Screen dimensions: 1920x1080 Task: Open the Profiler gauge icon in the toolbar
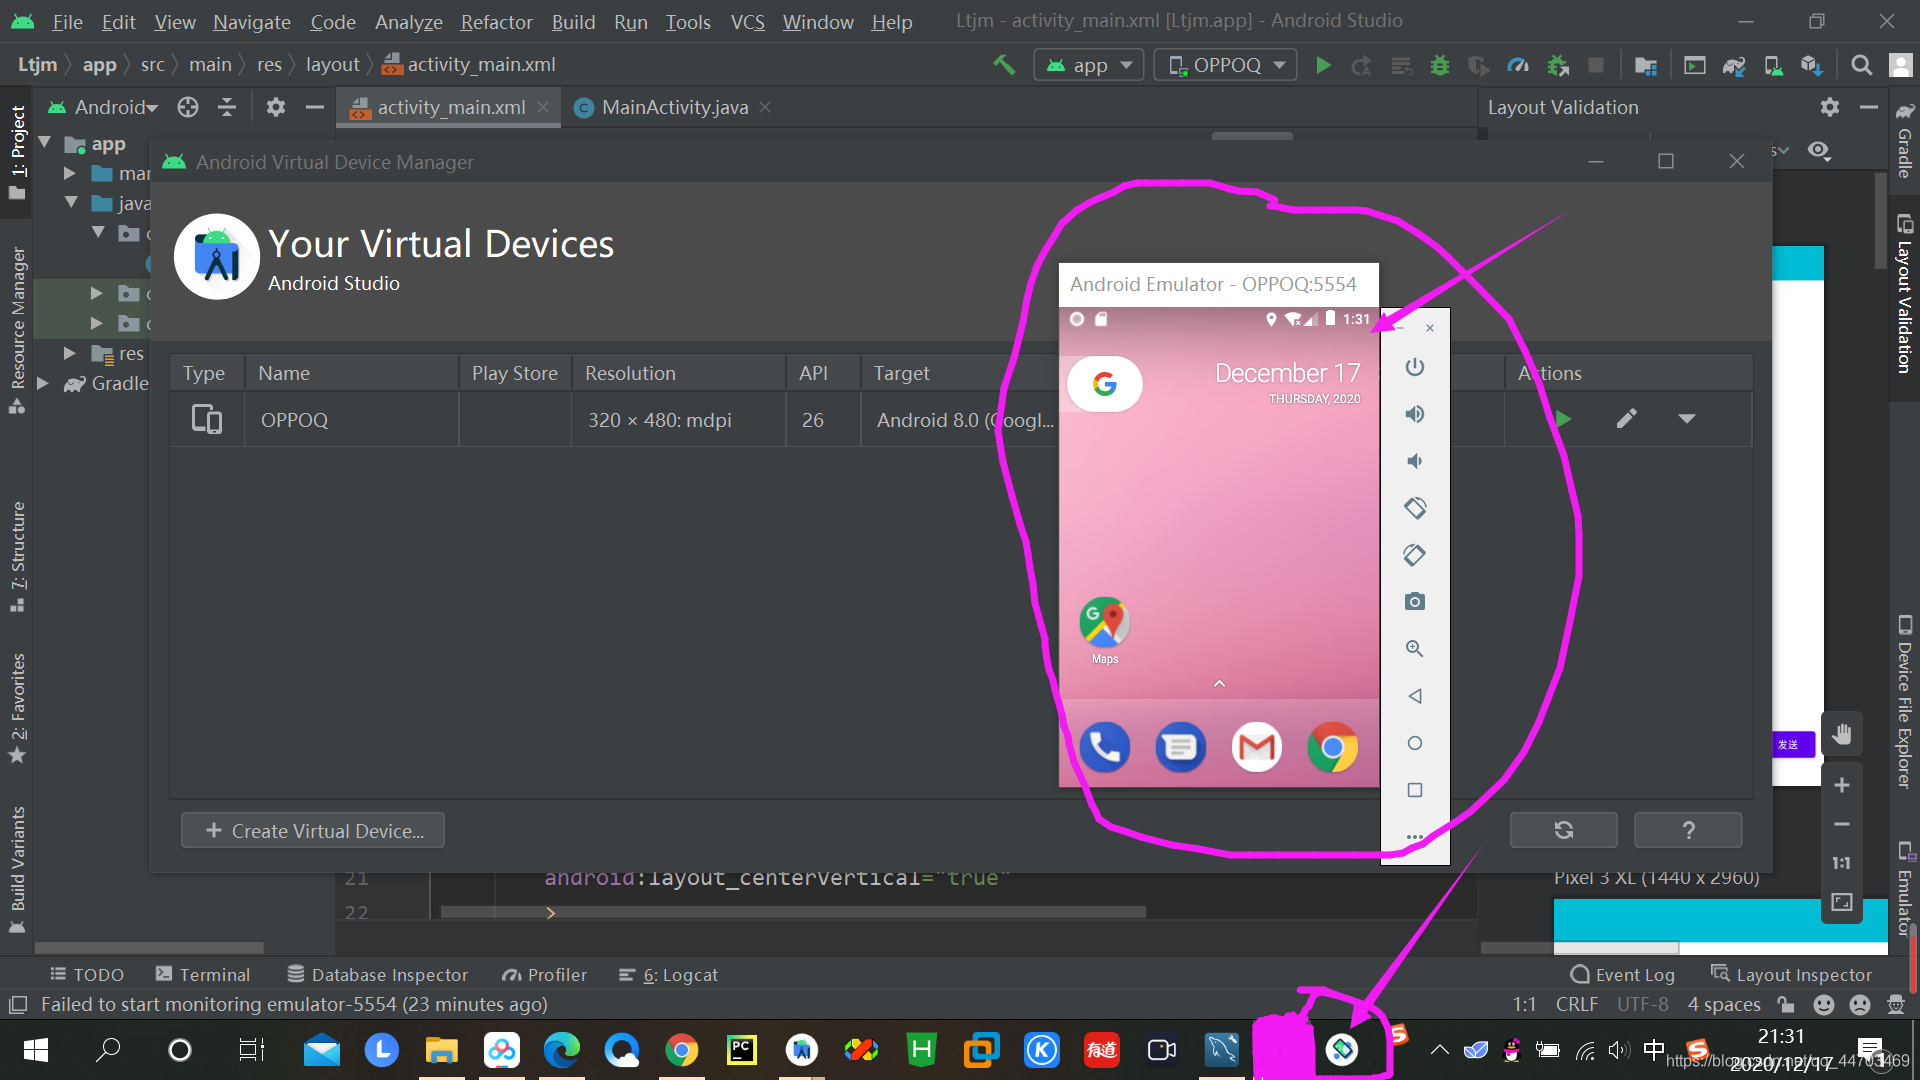pyautogui.click(x=1518, y=65)
